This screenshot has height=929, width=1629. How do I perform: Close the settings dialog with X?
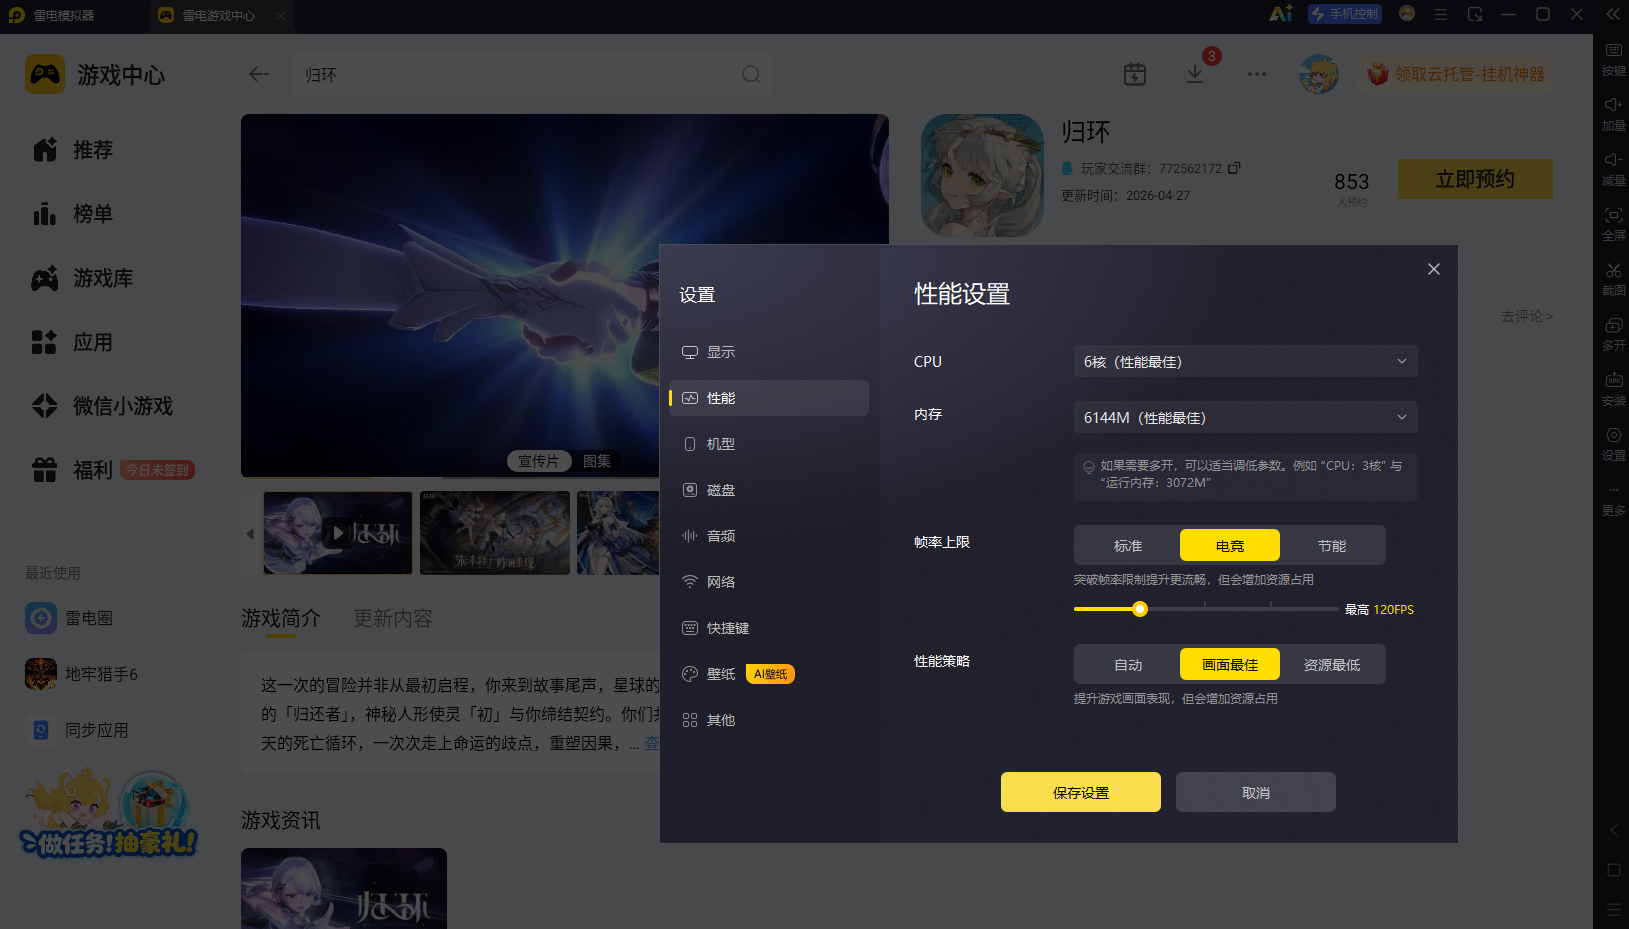(1434, 269)
